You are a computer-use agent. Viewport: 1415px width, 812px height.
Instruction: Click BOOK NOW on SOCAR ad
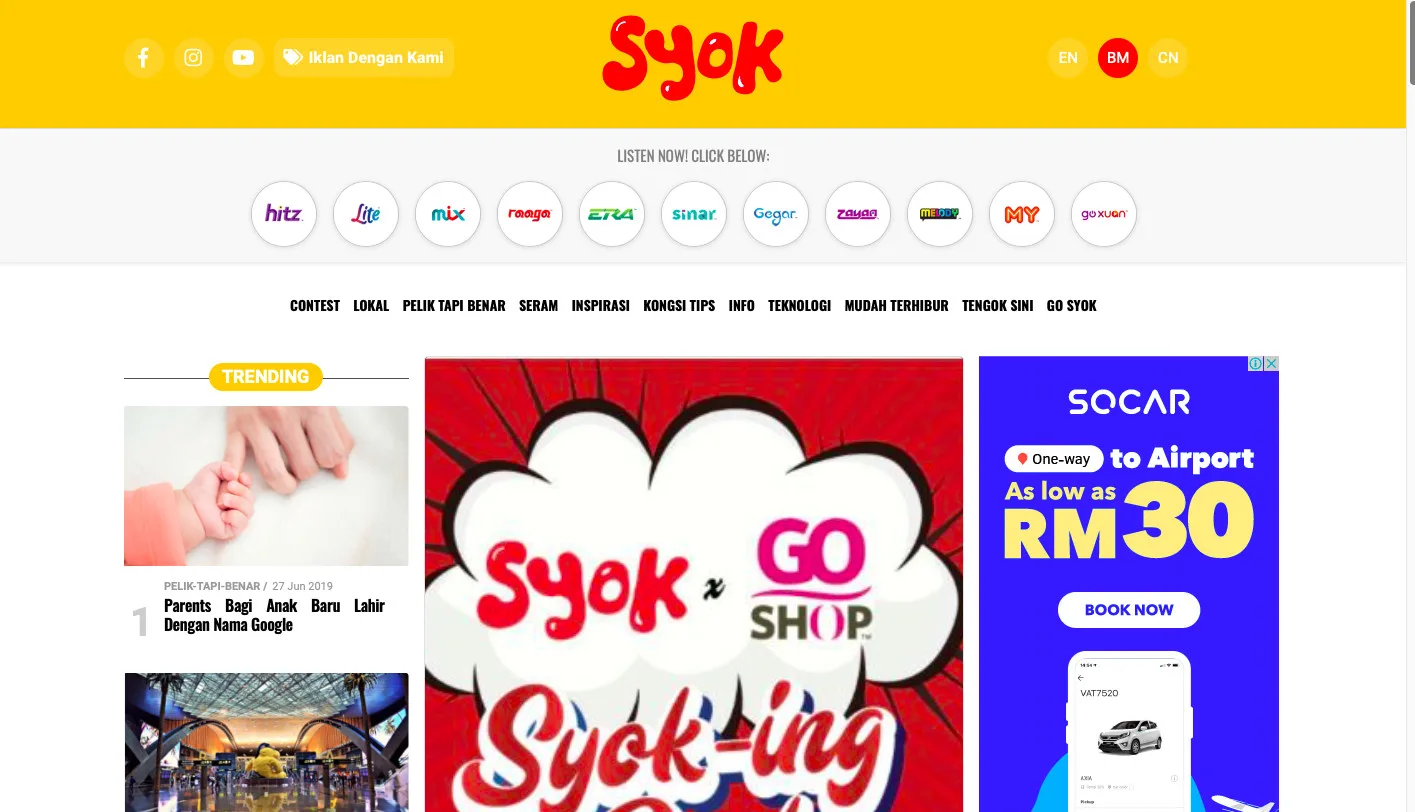click(x=1129, y=610)
